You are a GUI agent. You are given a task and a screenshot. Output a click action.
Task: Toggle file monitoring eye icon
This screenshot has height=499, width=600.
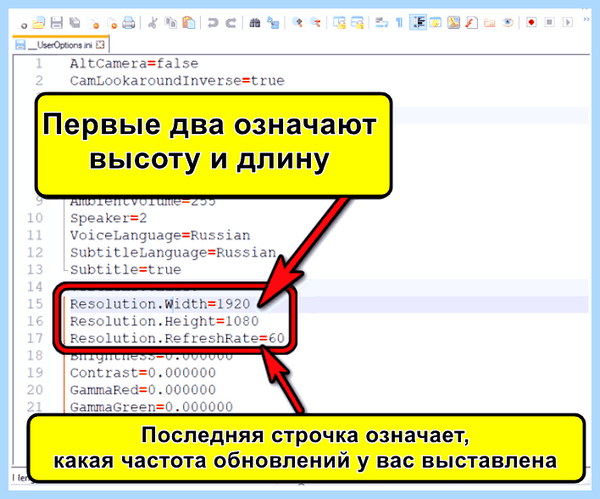(508, 23)
